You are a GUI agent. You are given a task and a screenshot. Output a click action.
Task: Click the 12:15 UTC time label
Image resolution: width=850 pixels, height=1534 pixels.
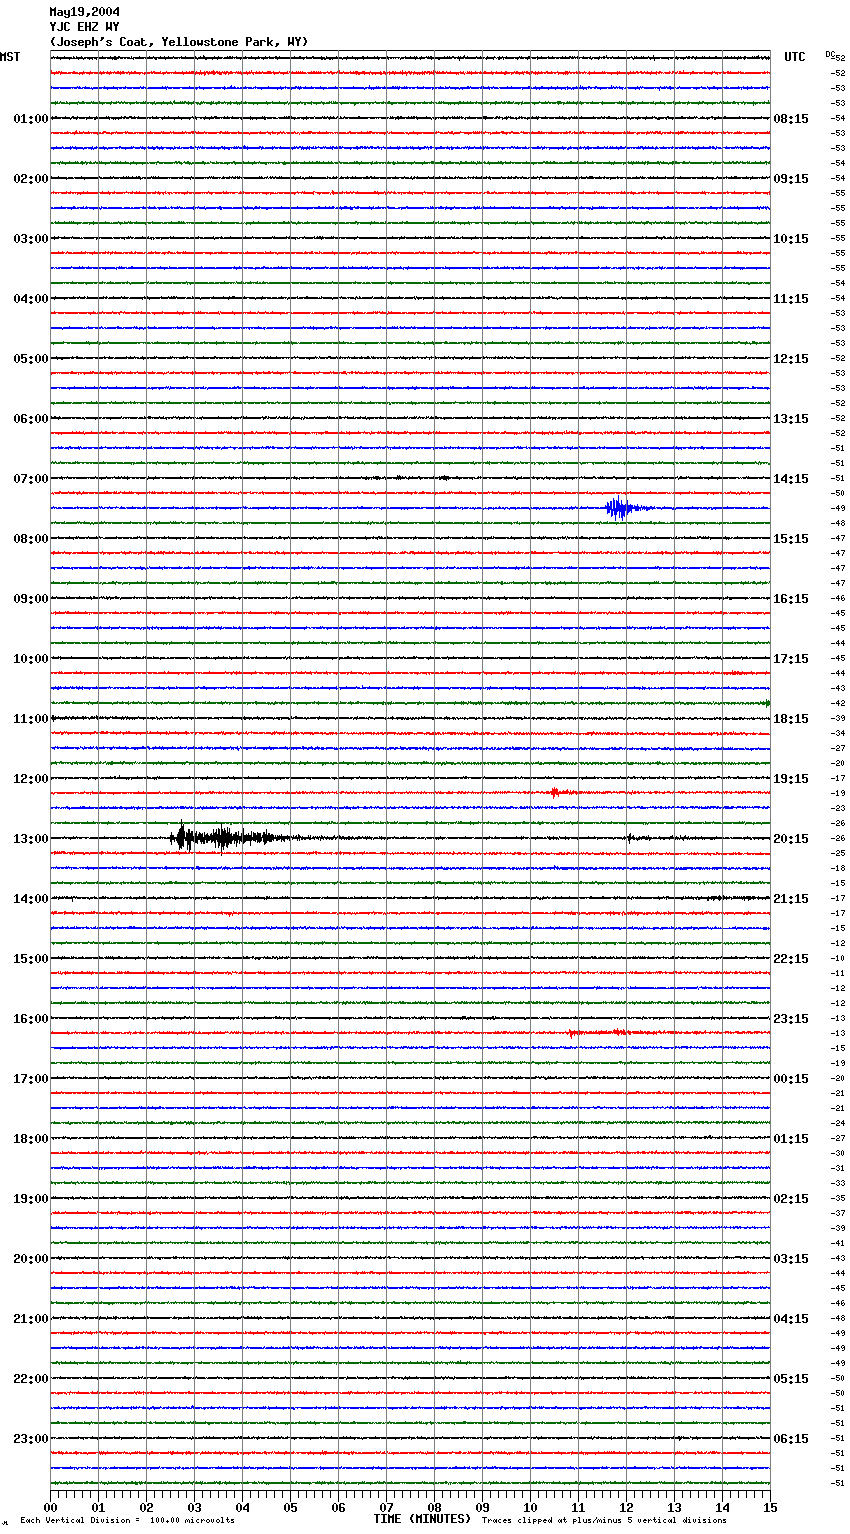[x=791, y=359]
